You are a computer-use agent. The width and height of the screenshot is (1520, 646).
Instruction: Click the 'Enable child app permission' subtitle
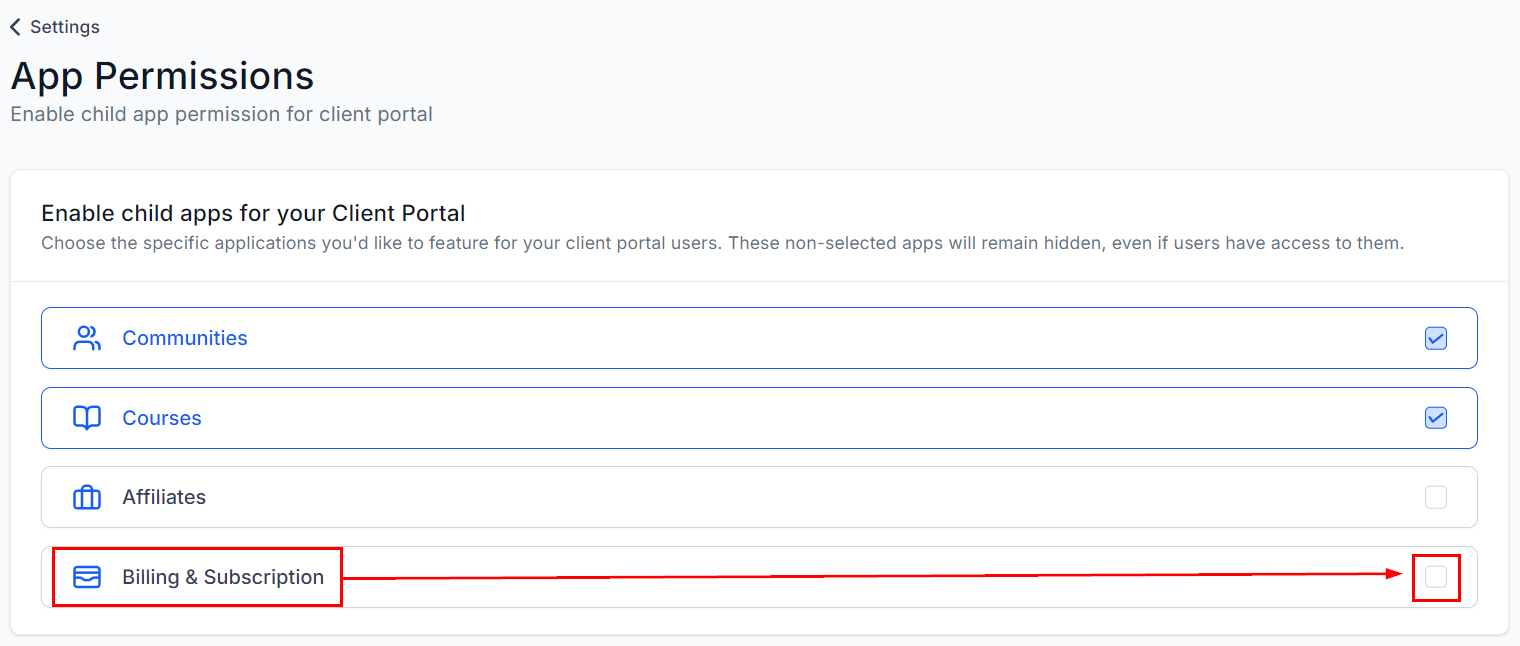pos(221,114)
